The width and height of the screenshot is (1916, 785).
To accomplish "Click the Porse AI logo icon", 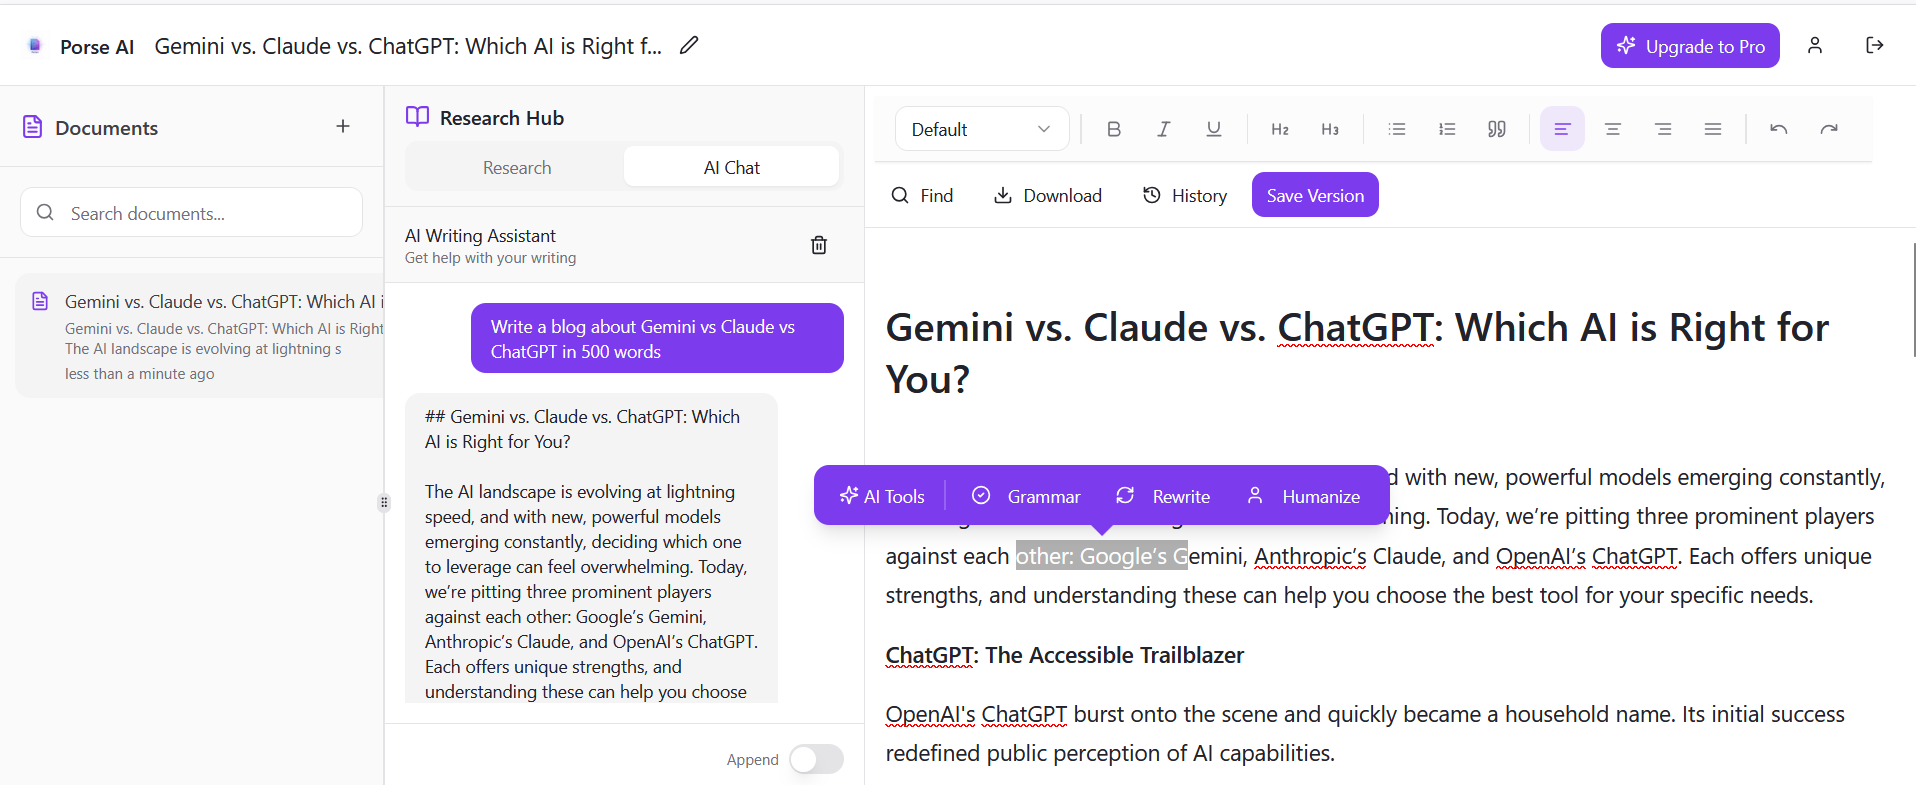I will tap(35, 46).
